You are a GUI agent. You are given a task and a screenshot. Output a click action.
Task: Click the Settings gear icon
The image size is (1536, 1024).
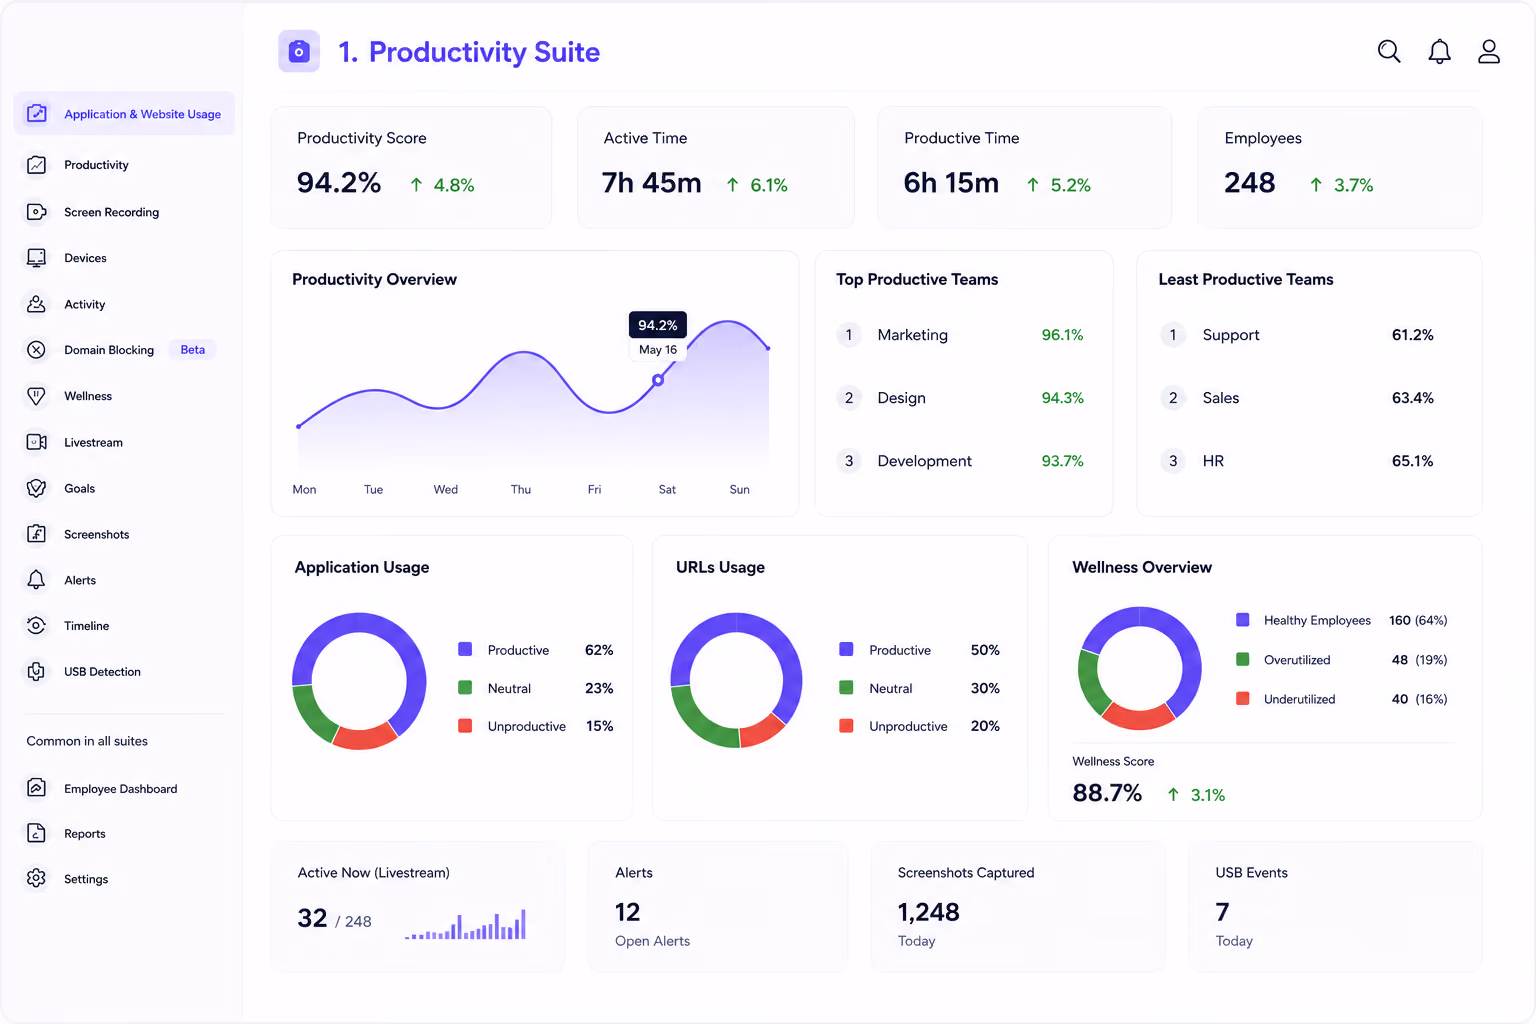(37, 878)
